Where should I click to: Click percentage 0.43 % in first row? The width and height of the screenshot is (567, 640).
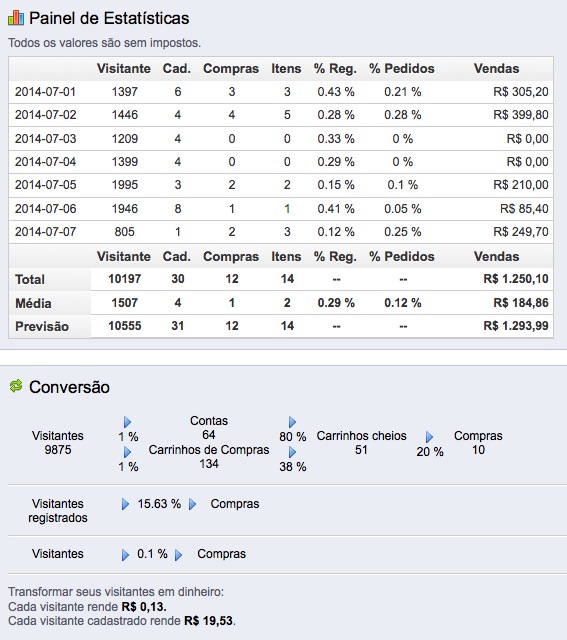(336, 92)
